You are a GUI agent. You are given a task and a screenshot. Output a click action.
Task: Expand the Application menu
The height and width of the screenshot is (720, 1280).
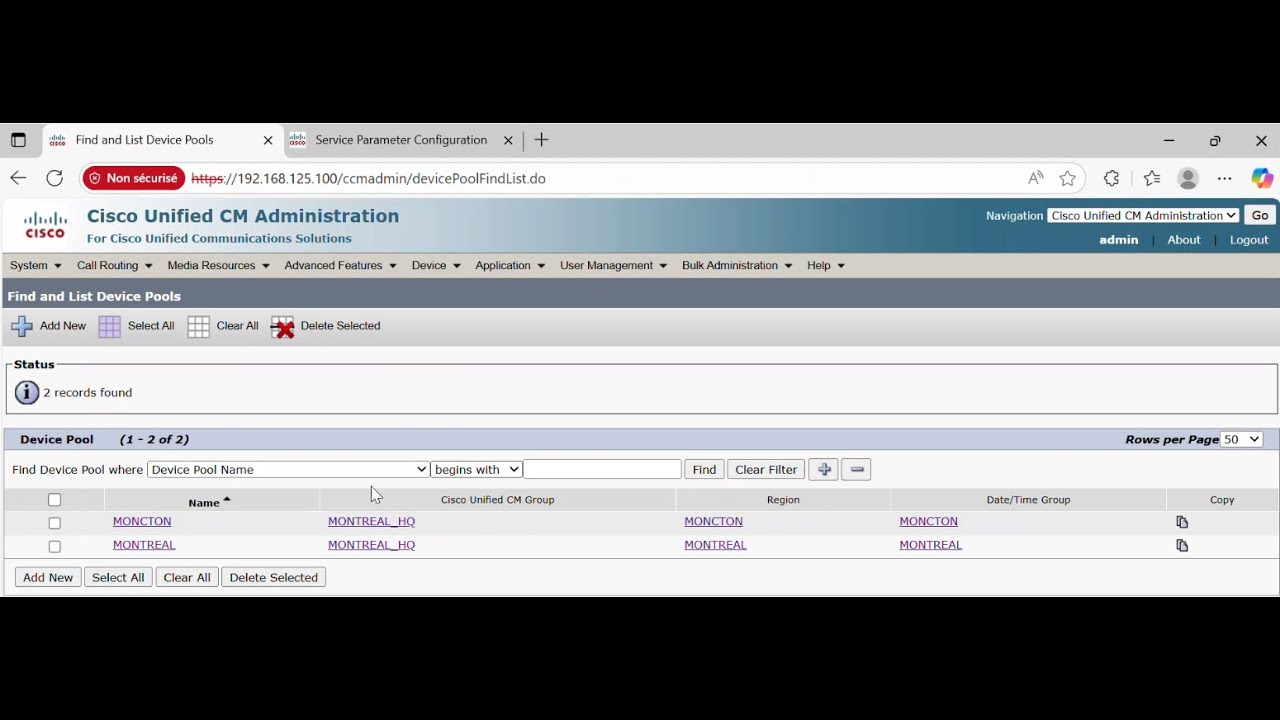[x=509, y=266]
